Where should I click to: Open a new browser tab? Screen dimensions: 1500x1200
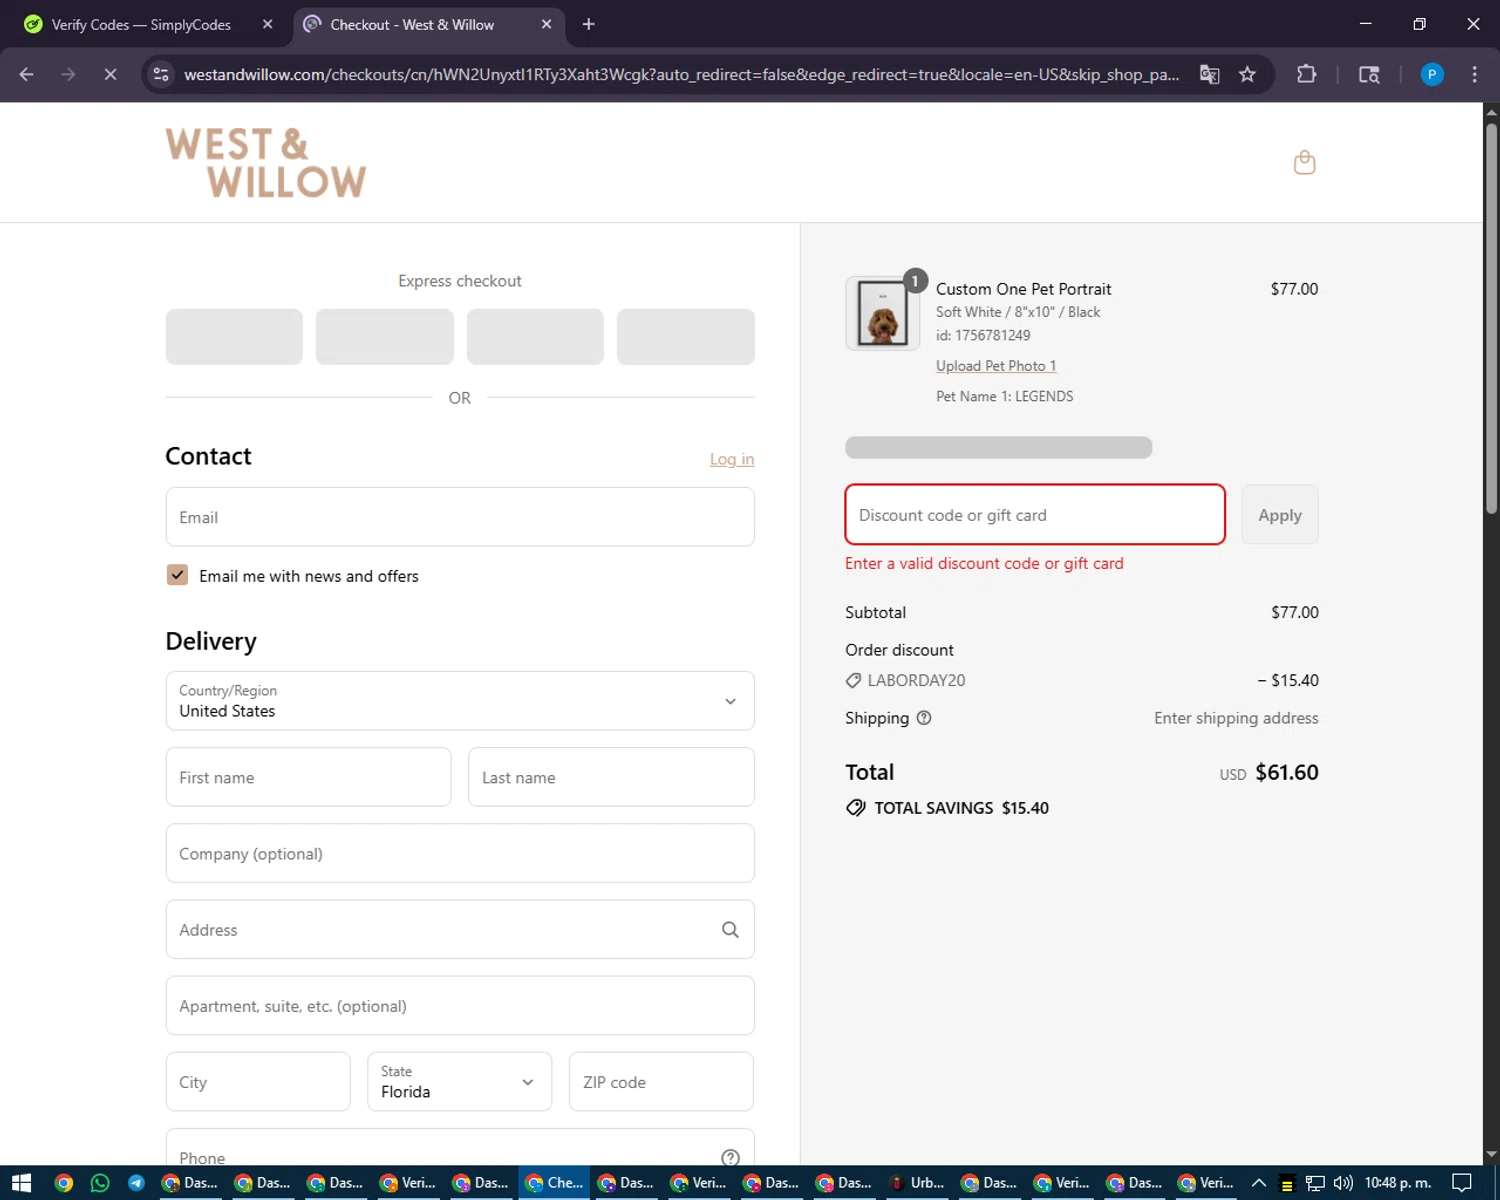[x=589, y=24]
